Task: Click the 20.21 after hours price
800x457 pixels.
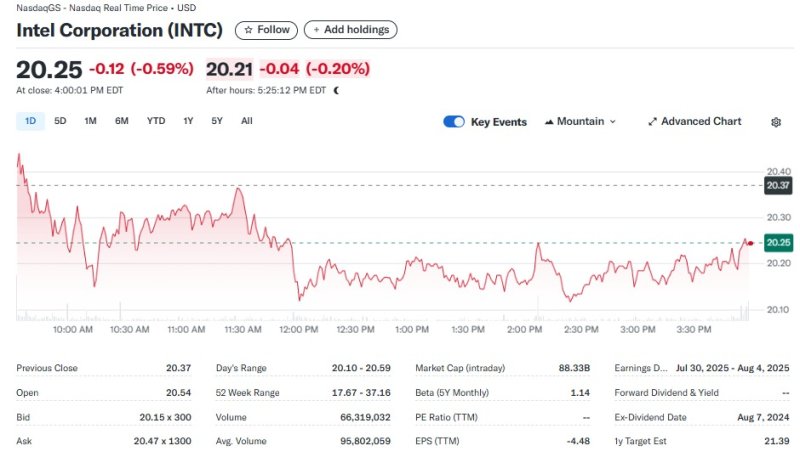Action: (229, 69)
